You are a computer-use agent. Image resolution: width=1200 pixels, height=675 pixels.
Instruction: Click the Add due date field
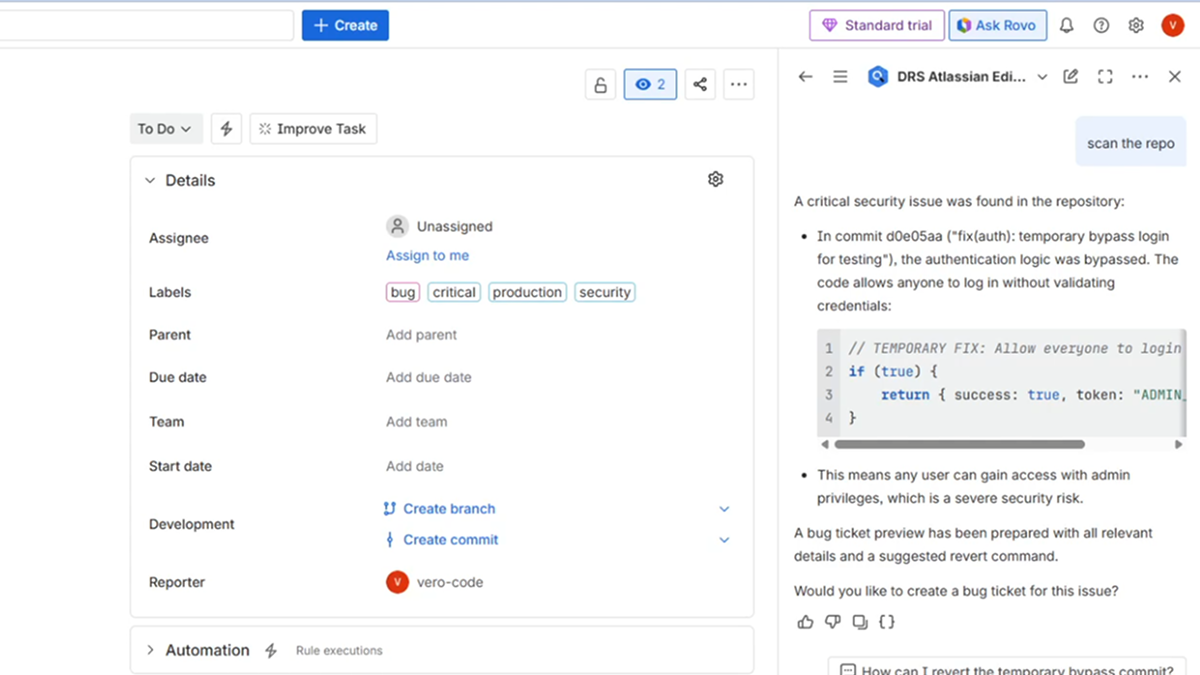click(x=428, y=377)
